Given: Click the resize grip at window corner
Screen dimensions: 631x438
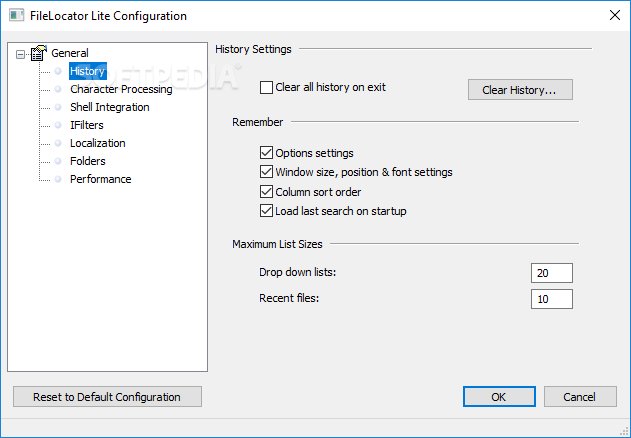Looking at the screenshot, I should tap(624, 431).
